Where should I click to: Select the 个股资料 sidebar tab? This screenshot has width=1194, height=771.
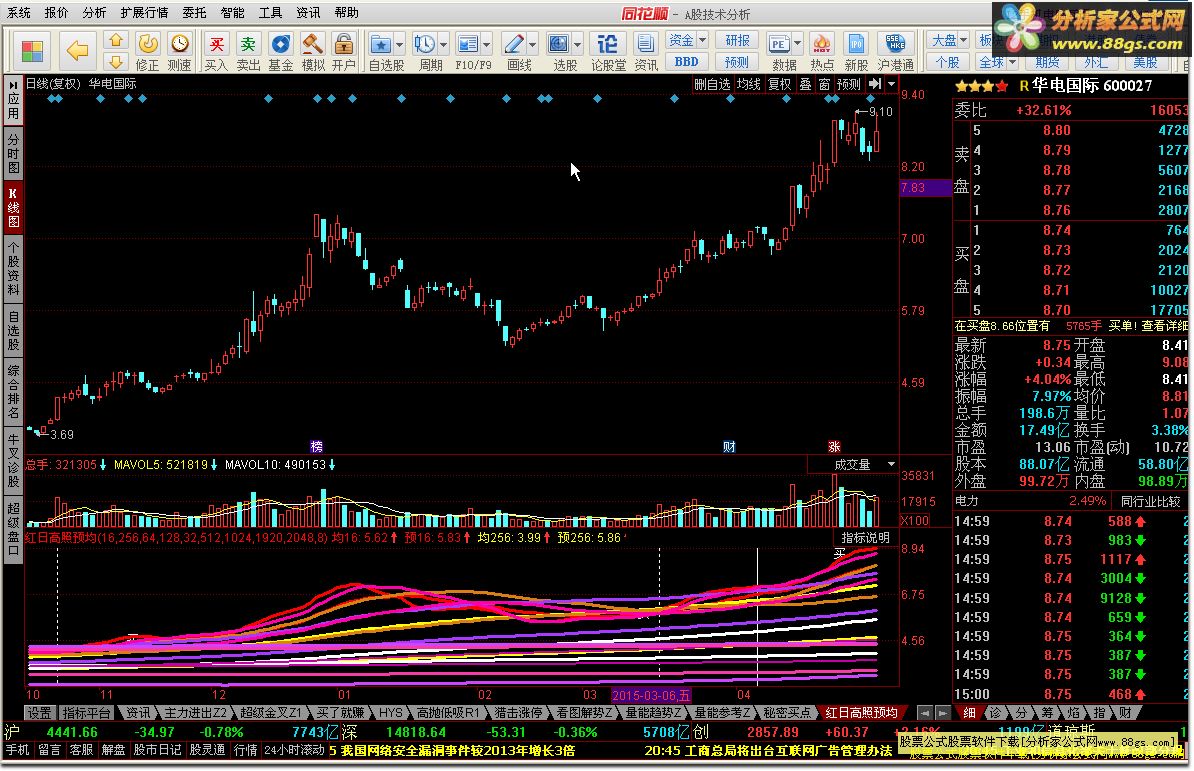point(14,269)
